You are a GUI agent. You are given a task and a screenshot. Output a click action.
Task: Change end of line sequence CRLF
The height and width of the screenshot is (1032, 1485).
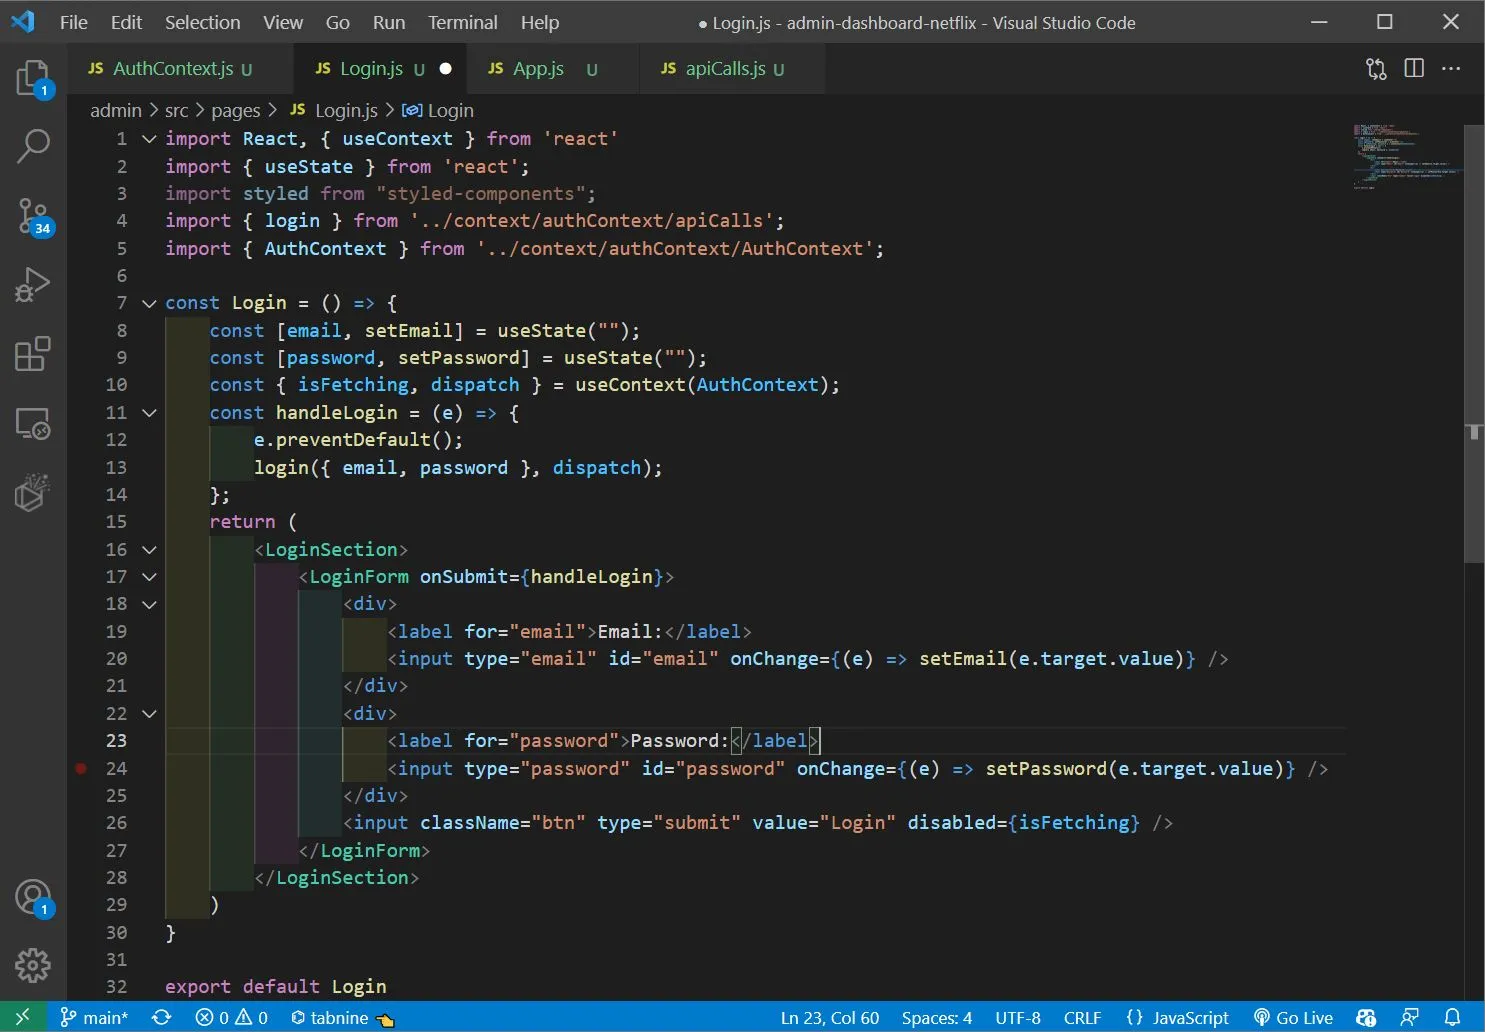(x=1082, y=1017)
